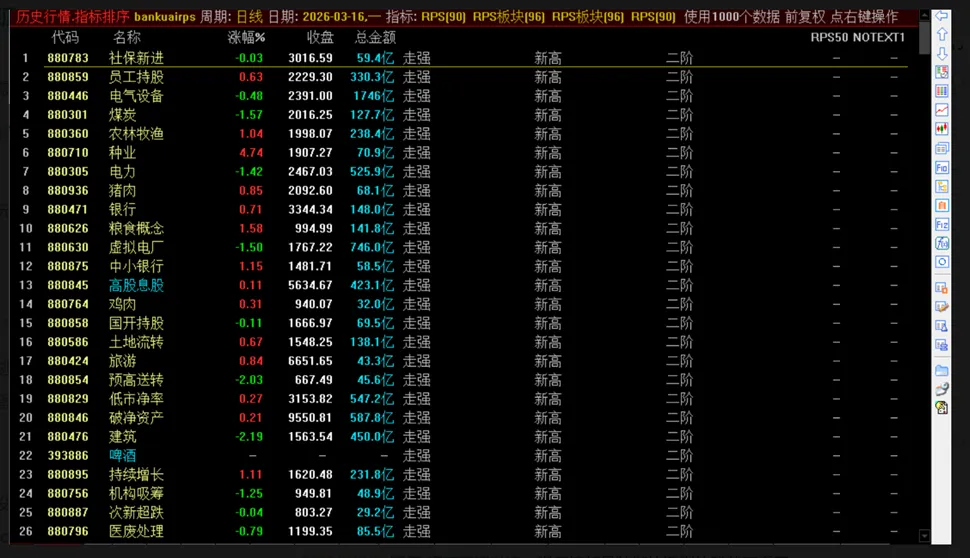Click the stacked windows icon in the sidebar
The image size is (970, 558).
point(942,148)
